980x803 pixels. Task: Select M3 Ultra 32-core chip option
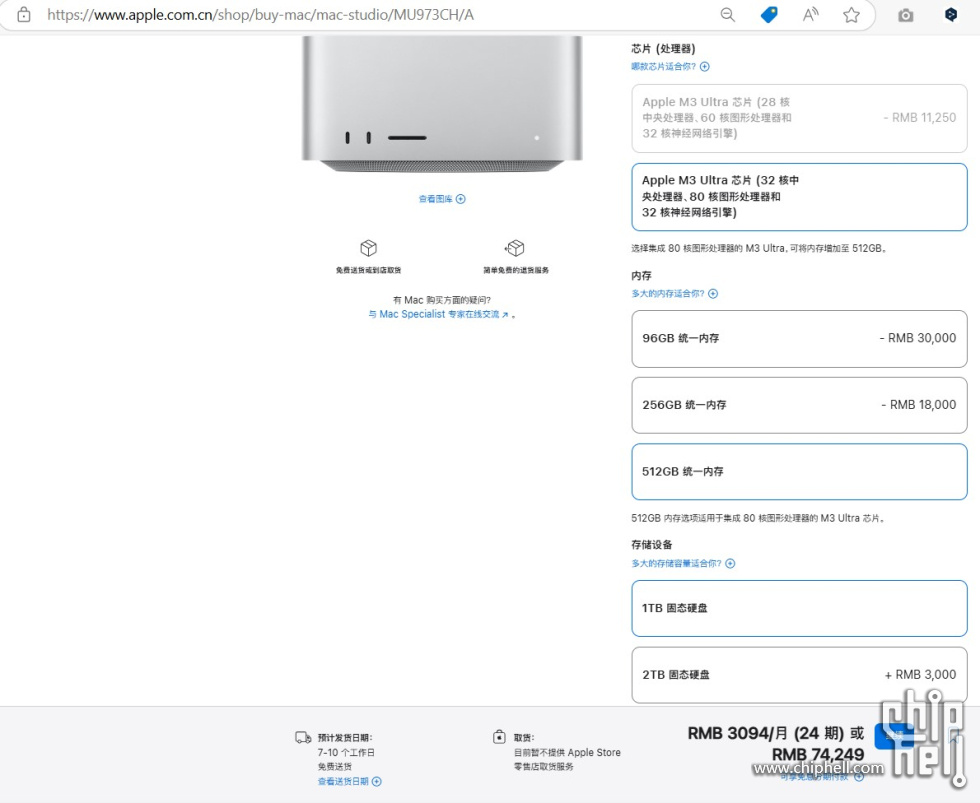click(x=799, y=197)
